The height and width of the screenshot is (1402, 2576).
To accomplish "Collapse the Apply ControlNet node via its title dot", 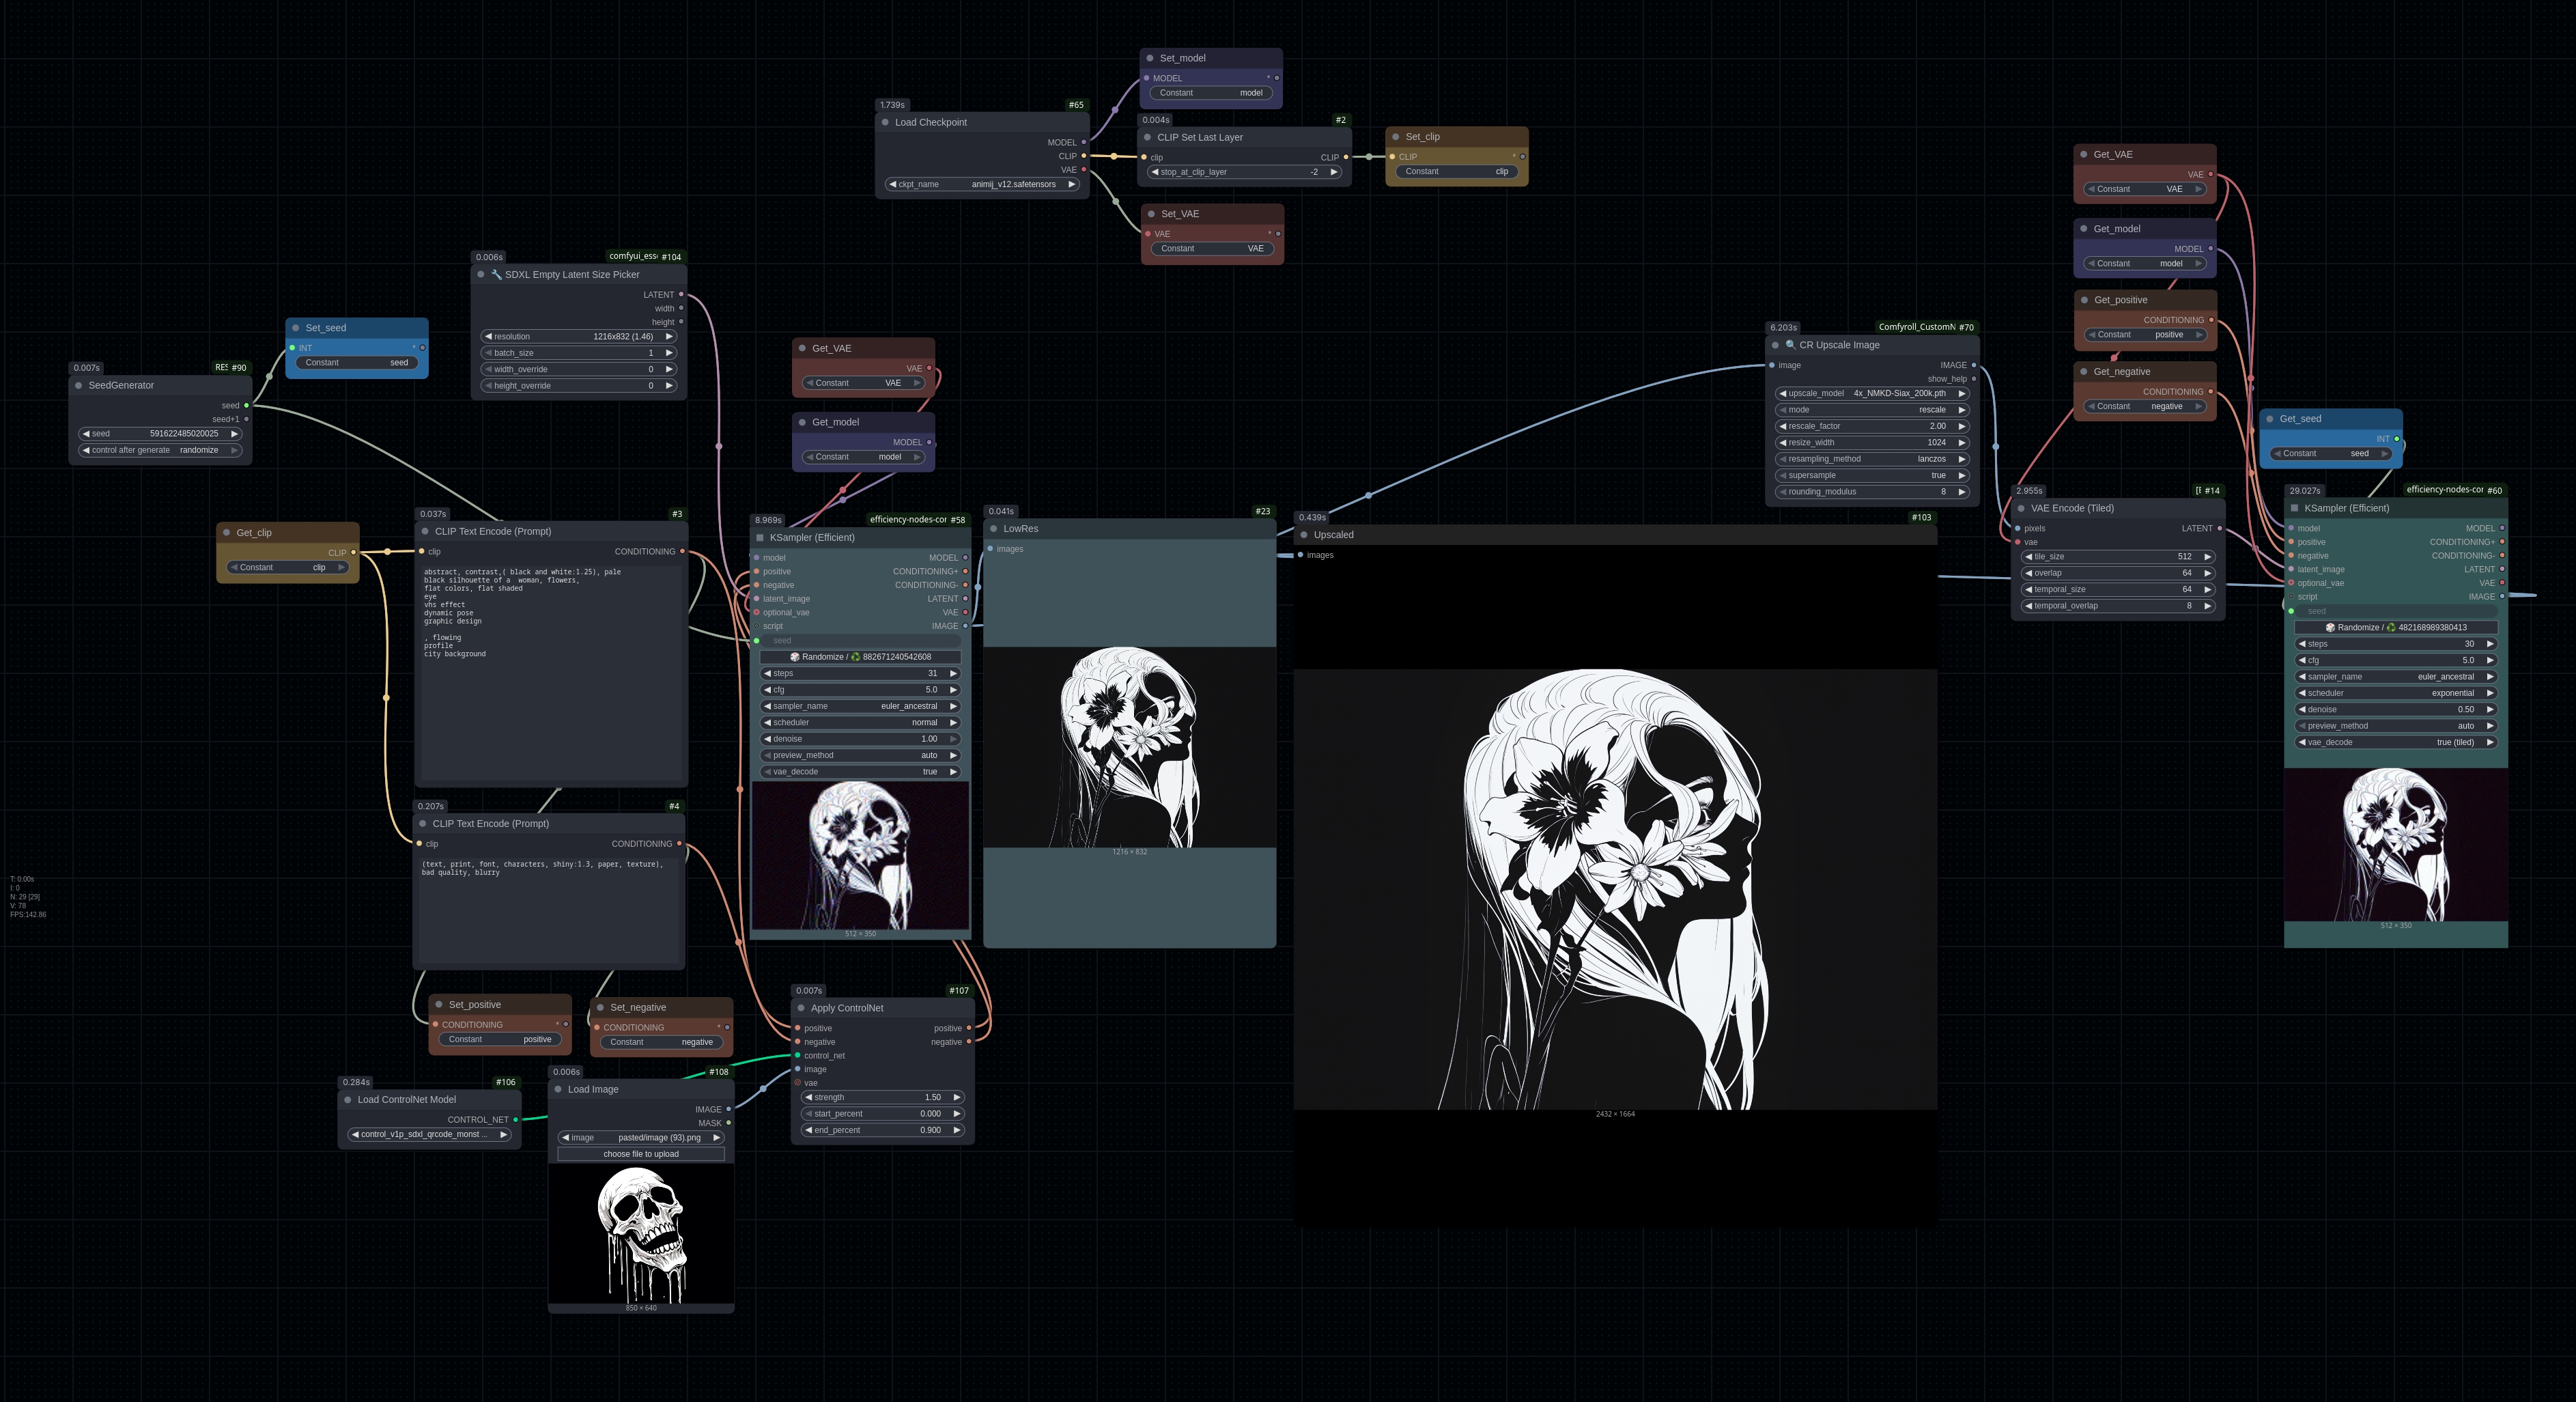I will [x=801, y=1008].
